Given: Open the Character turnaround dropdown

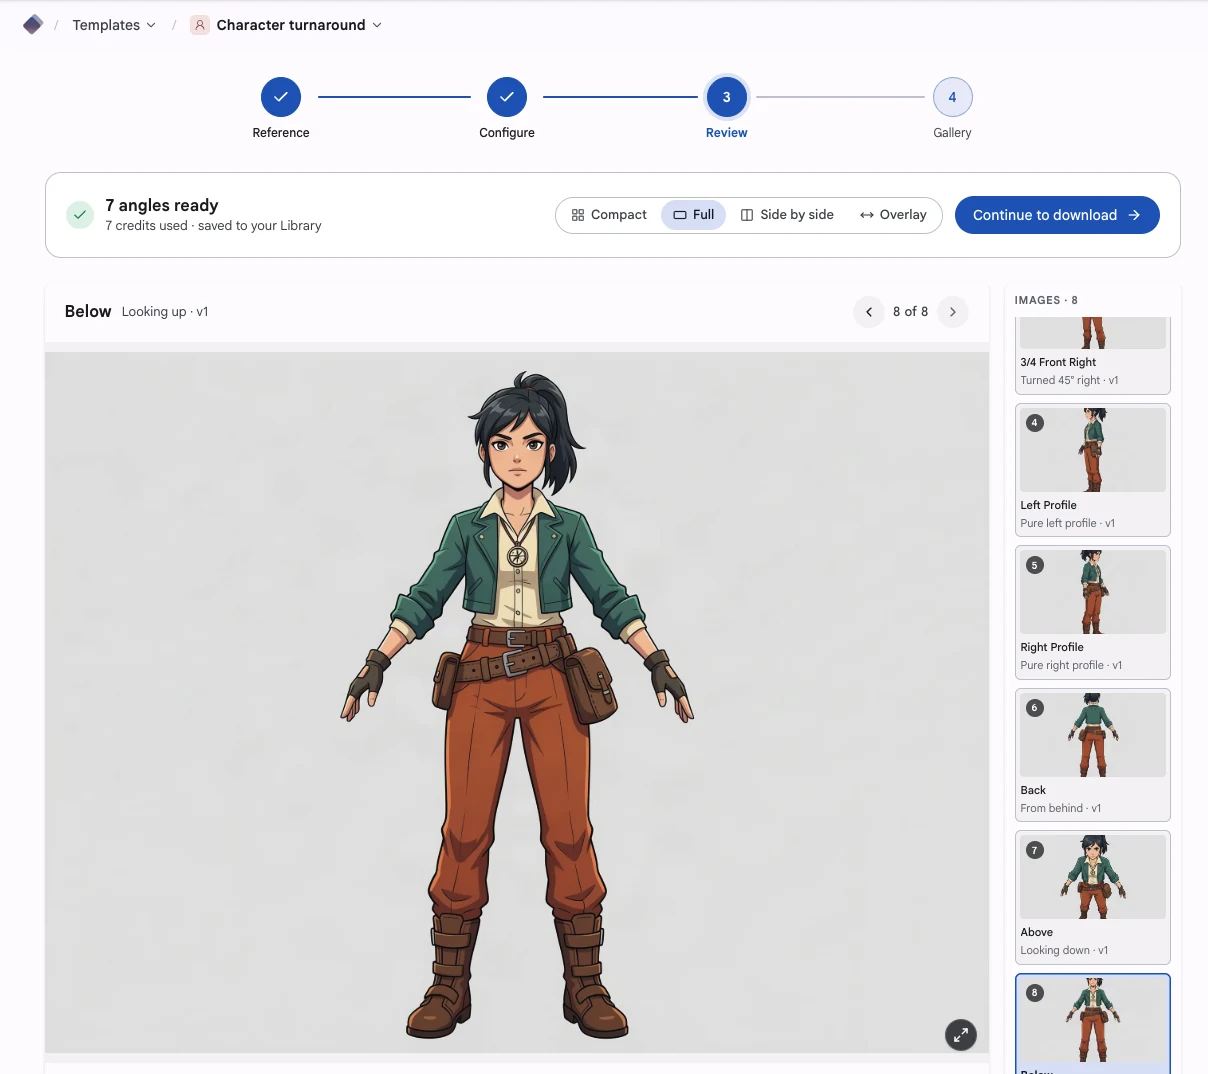Looking at the screenshot, I should click(299, 25).
